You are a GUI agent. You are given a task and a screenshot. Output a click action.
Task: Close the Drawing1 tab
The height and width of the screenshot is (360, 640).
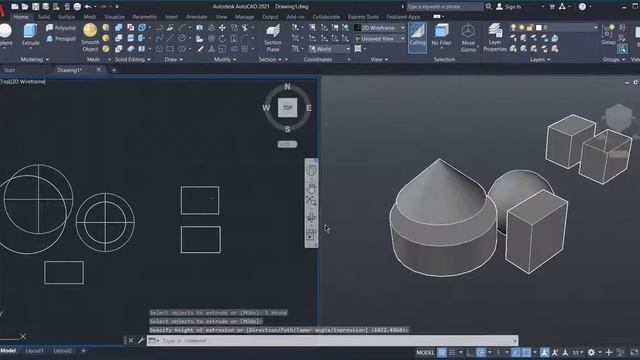pyautogui.click(x=98, y=70)
